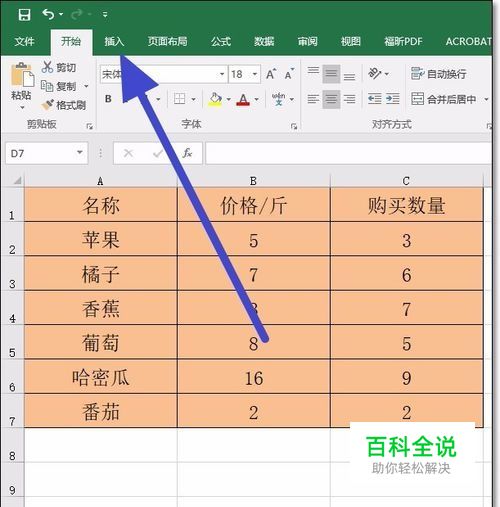Click the increase indent icon

point(393,99)
